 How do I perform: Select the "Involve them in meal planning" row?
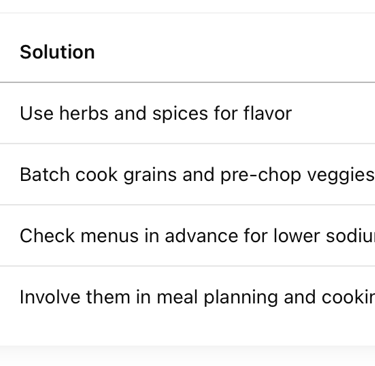(x=187, y=297)
